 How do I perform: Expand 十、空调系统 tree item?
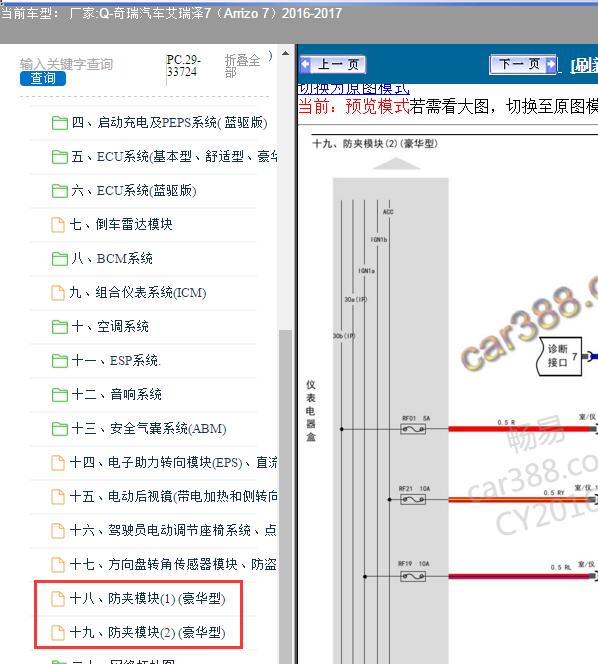(110, 326)
